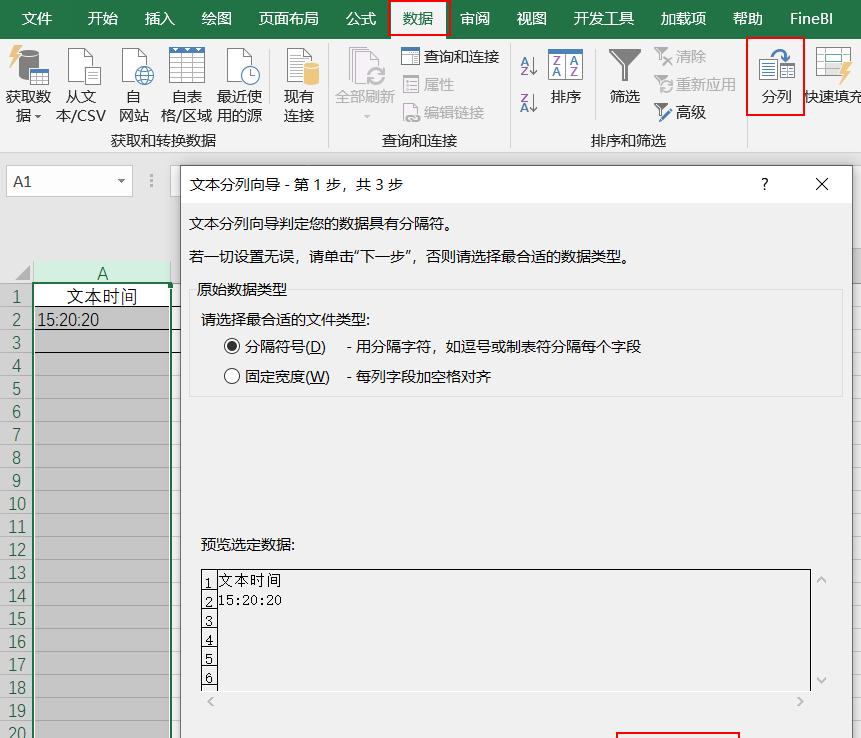
Task: Close the 文本分列向导 dialog
Action: pyautogui.click(x=822, y=184)
